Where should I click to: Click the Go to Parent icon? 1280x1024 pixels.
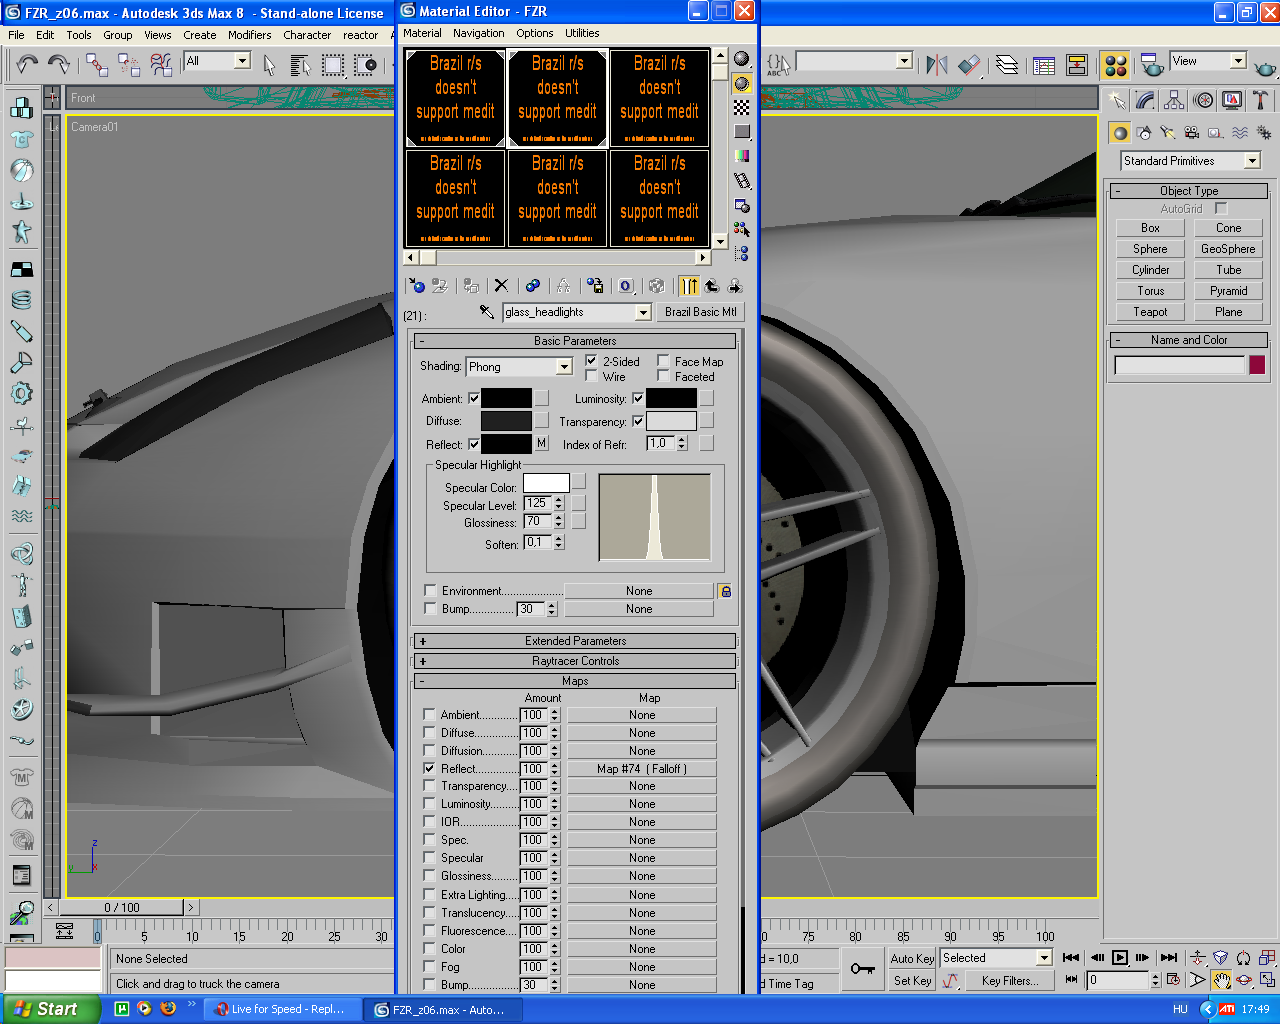[712, 286]
